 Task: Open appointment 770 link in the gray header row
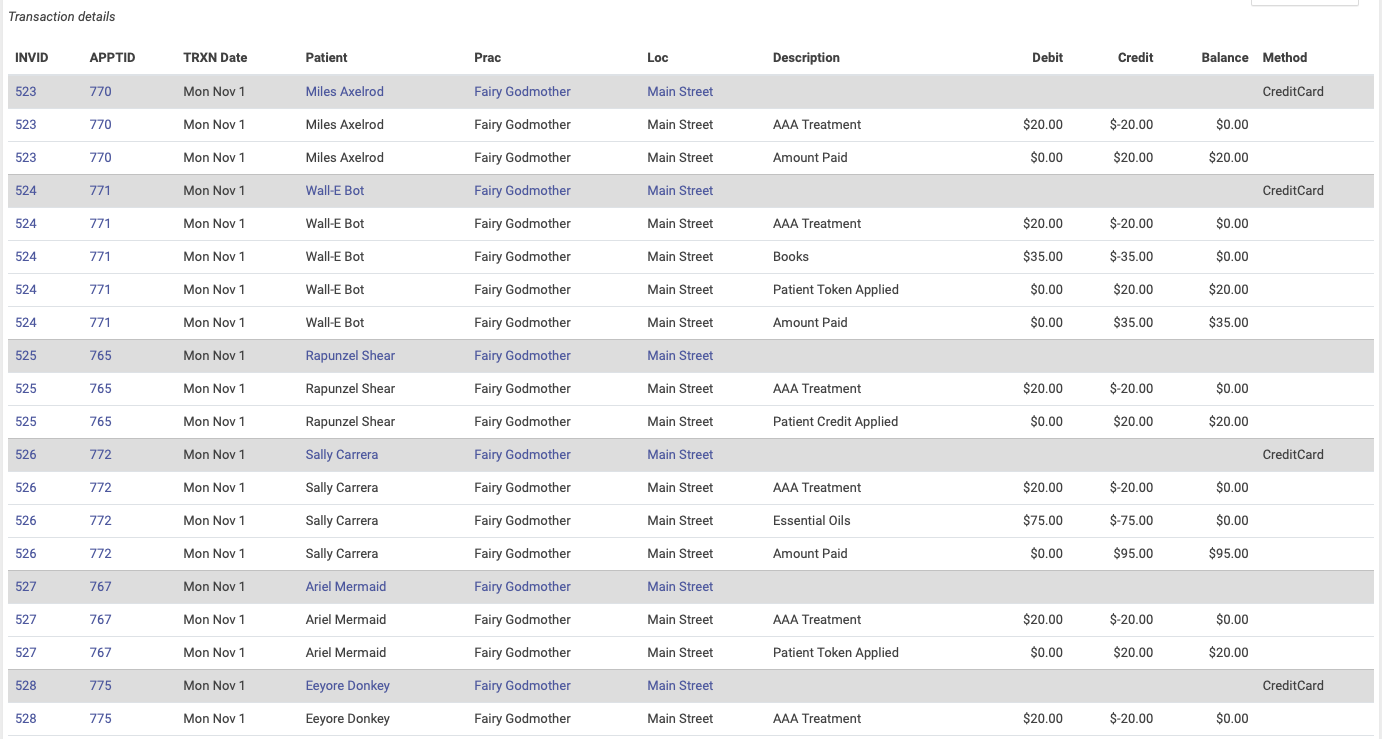(x=101, y=91)
